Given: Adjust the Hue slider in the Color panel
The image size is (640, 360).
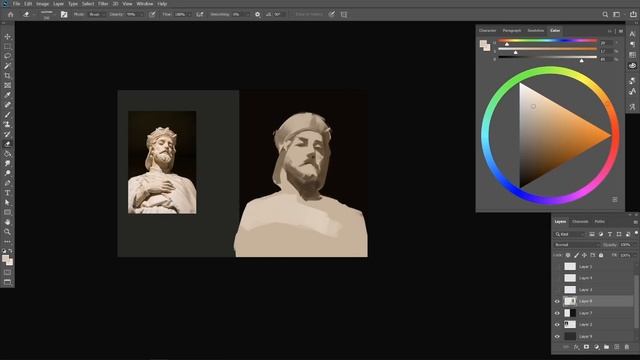Looking at the screenshot, I should (x=547, y=41).
